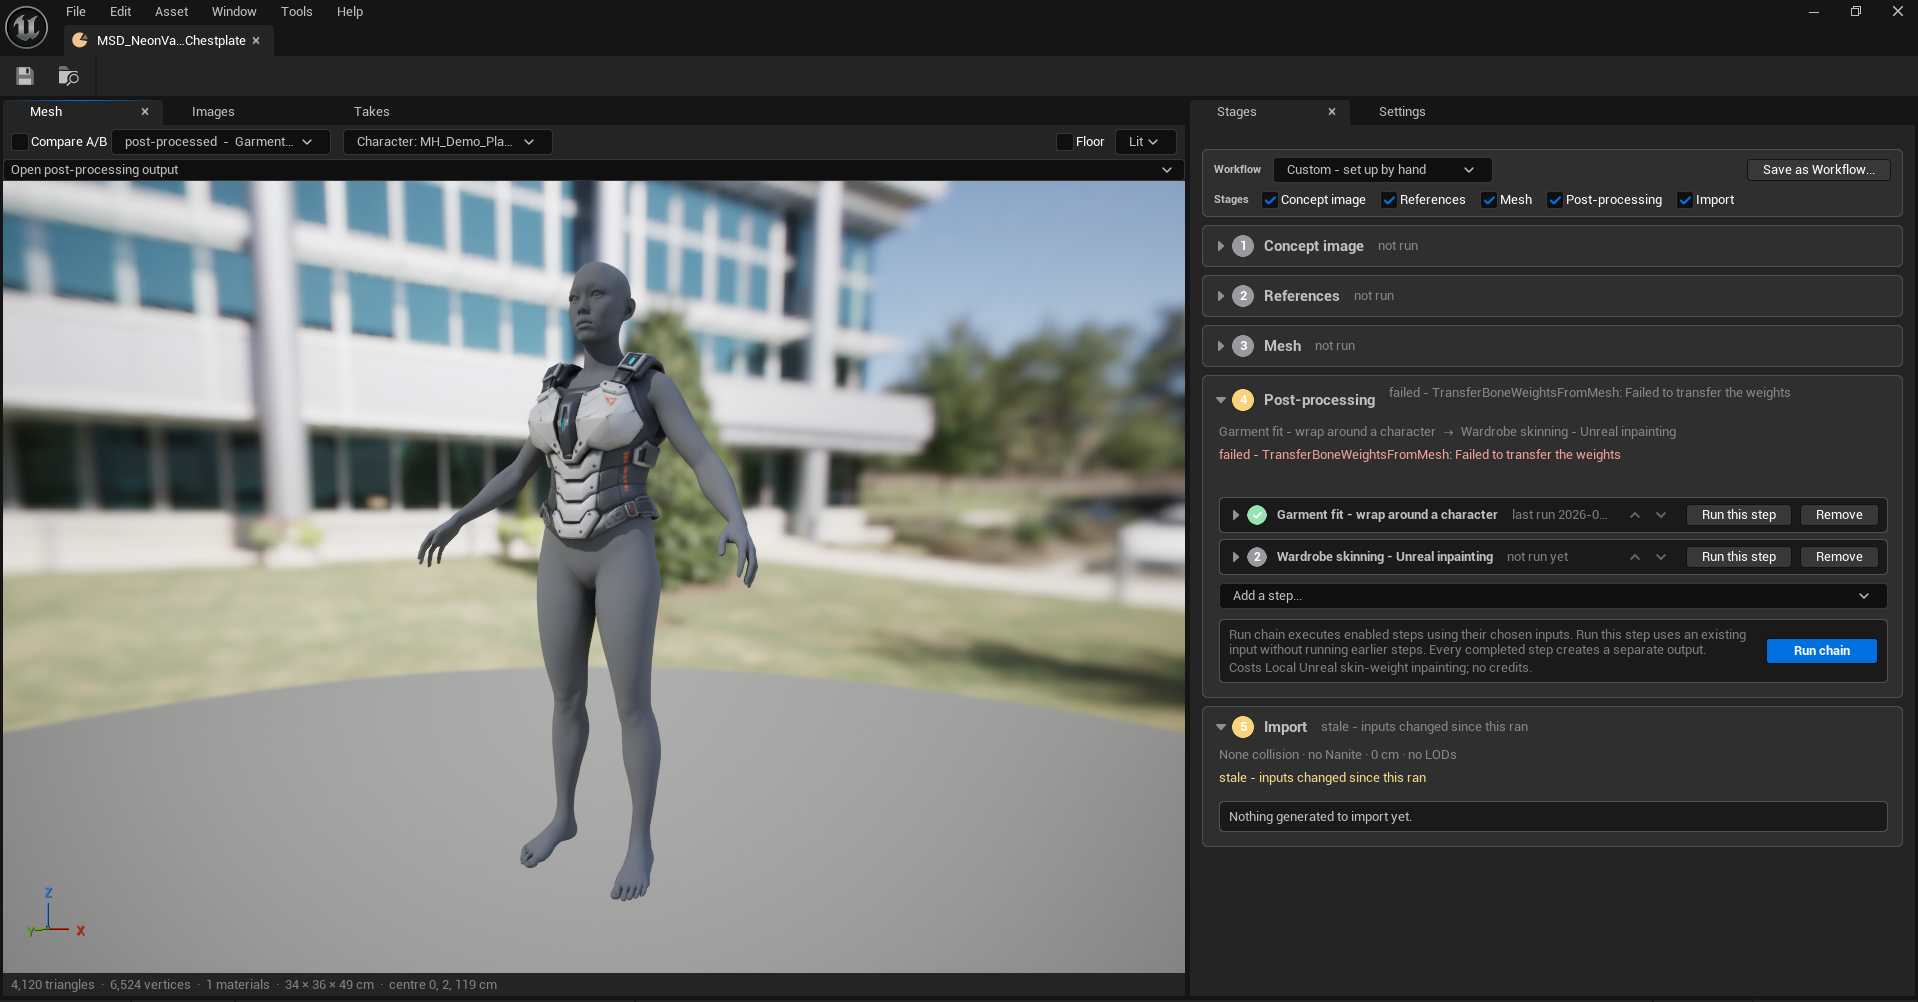Image resolution: width=1918 pixels, height=1002 pixels.
Task: Toggle the Compare A/B checkbox
Action: point(20,142)
